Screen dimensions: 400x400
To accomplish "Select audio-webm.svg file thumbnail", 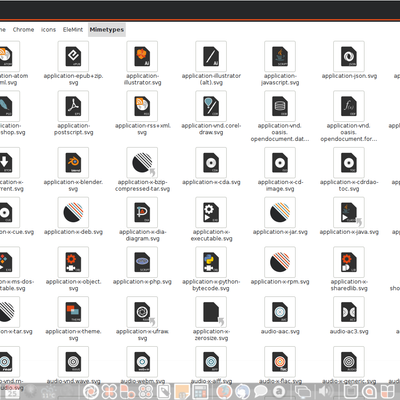I will (142, 362).
